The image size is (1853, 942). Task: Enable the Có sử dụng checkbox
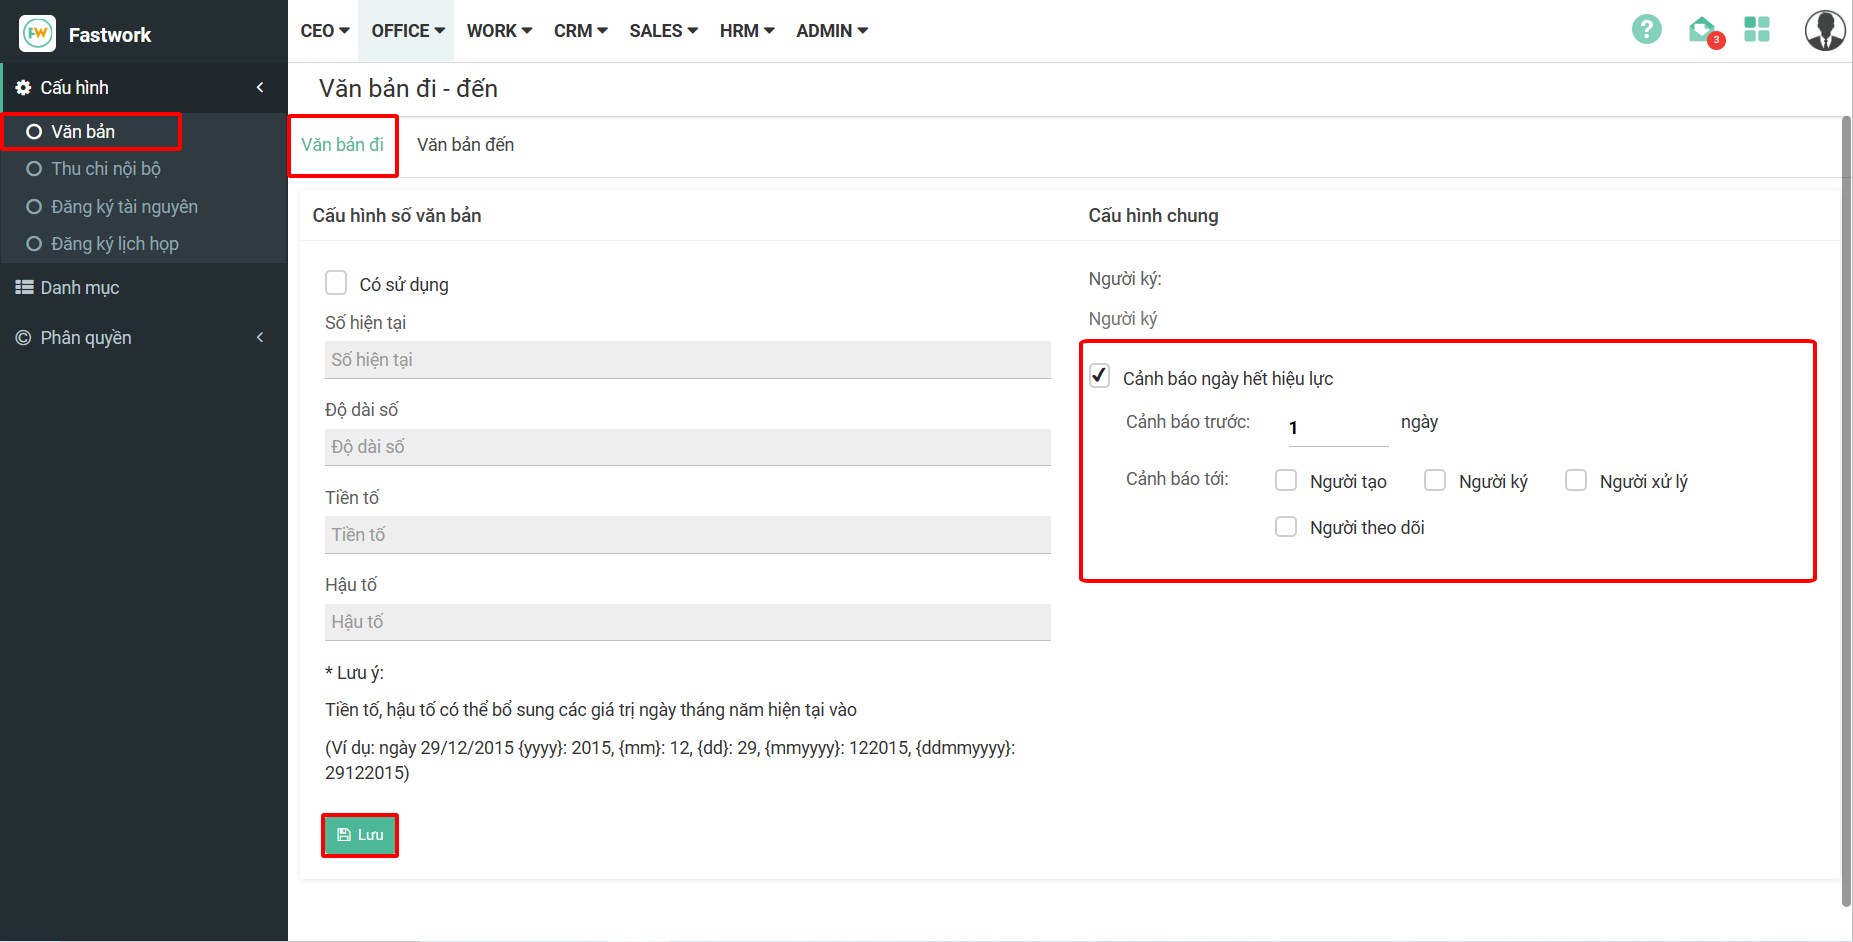[336, 283]
